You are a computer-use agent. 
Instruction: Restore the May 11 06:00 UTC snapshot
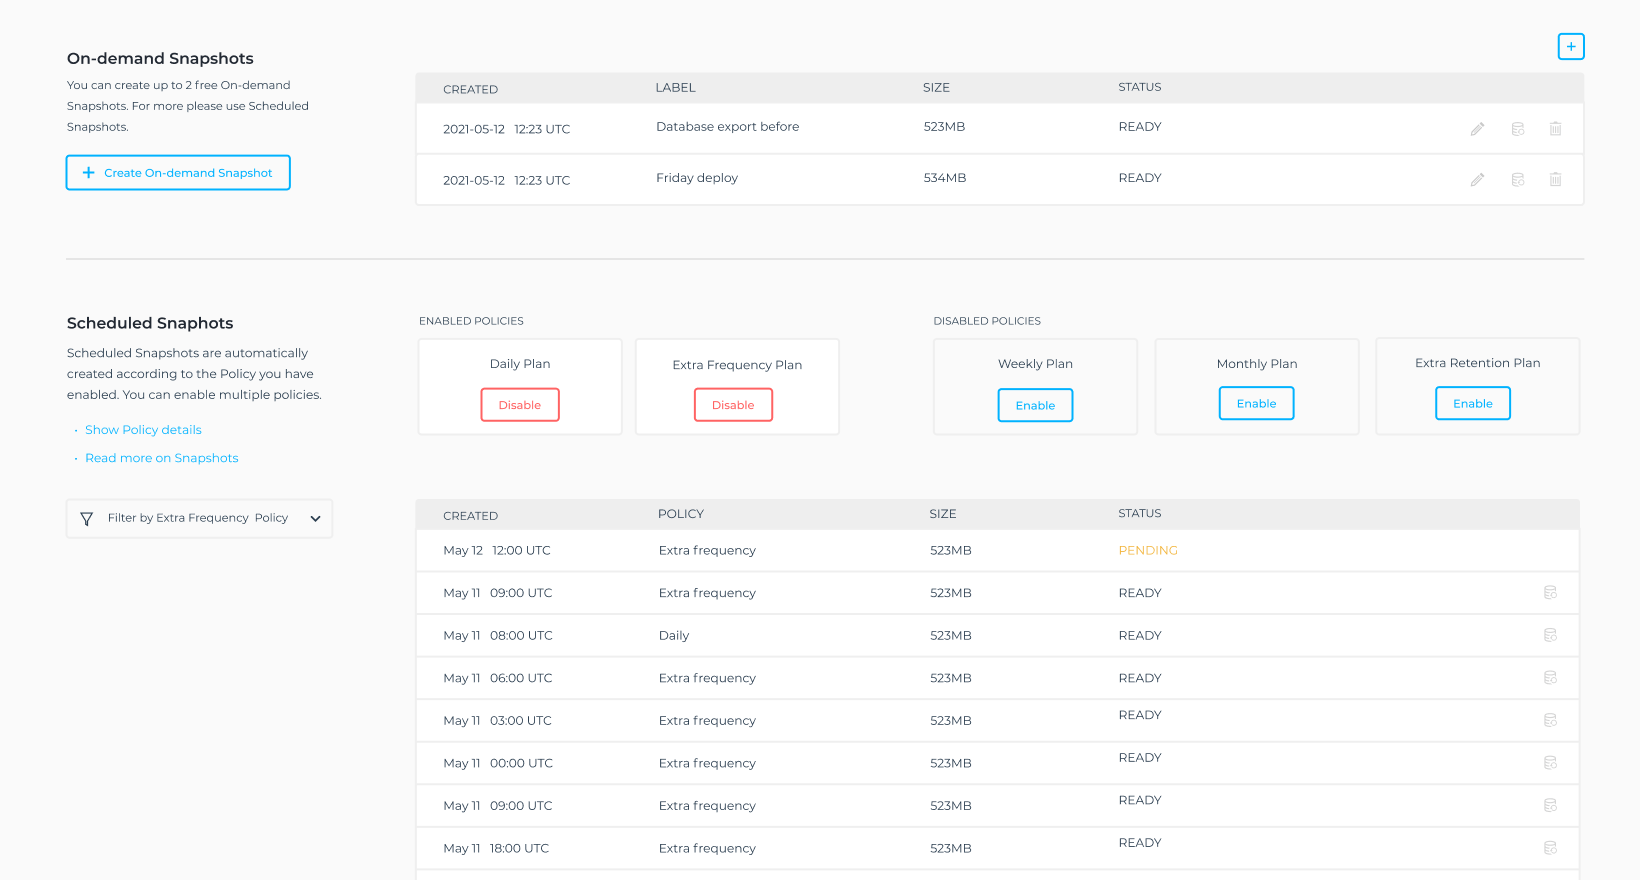click(x=1550, y=678)
